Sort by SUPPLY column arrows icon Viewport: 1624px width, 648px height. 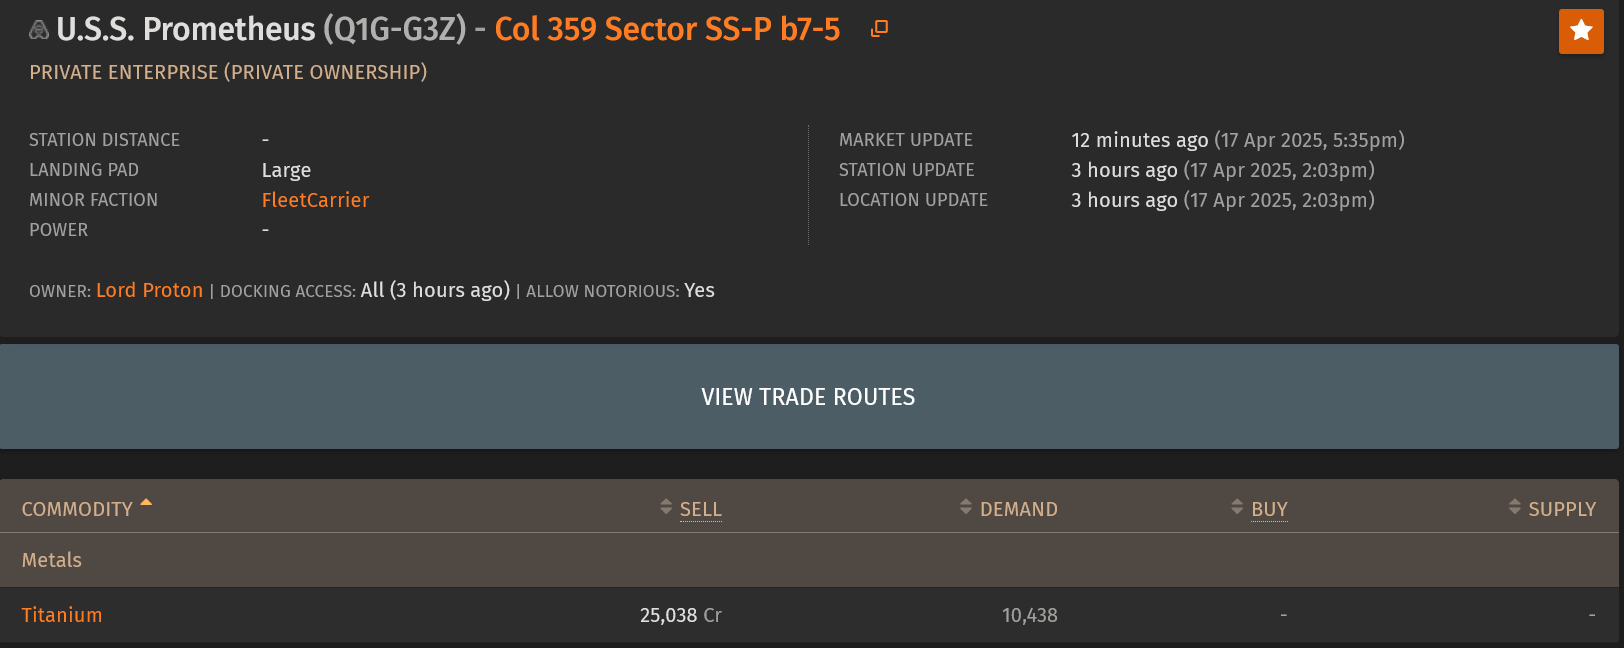pos(1515,507)
